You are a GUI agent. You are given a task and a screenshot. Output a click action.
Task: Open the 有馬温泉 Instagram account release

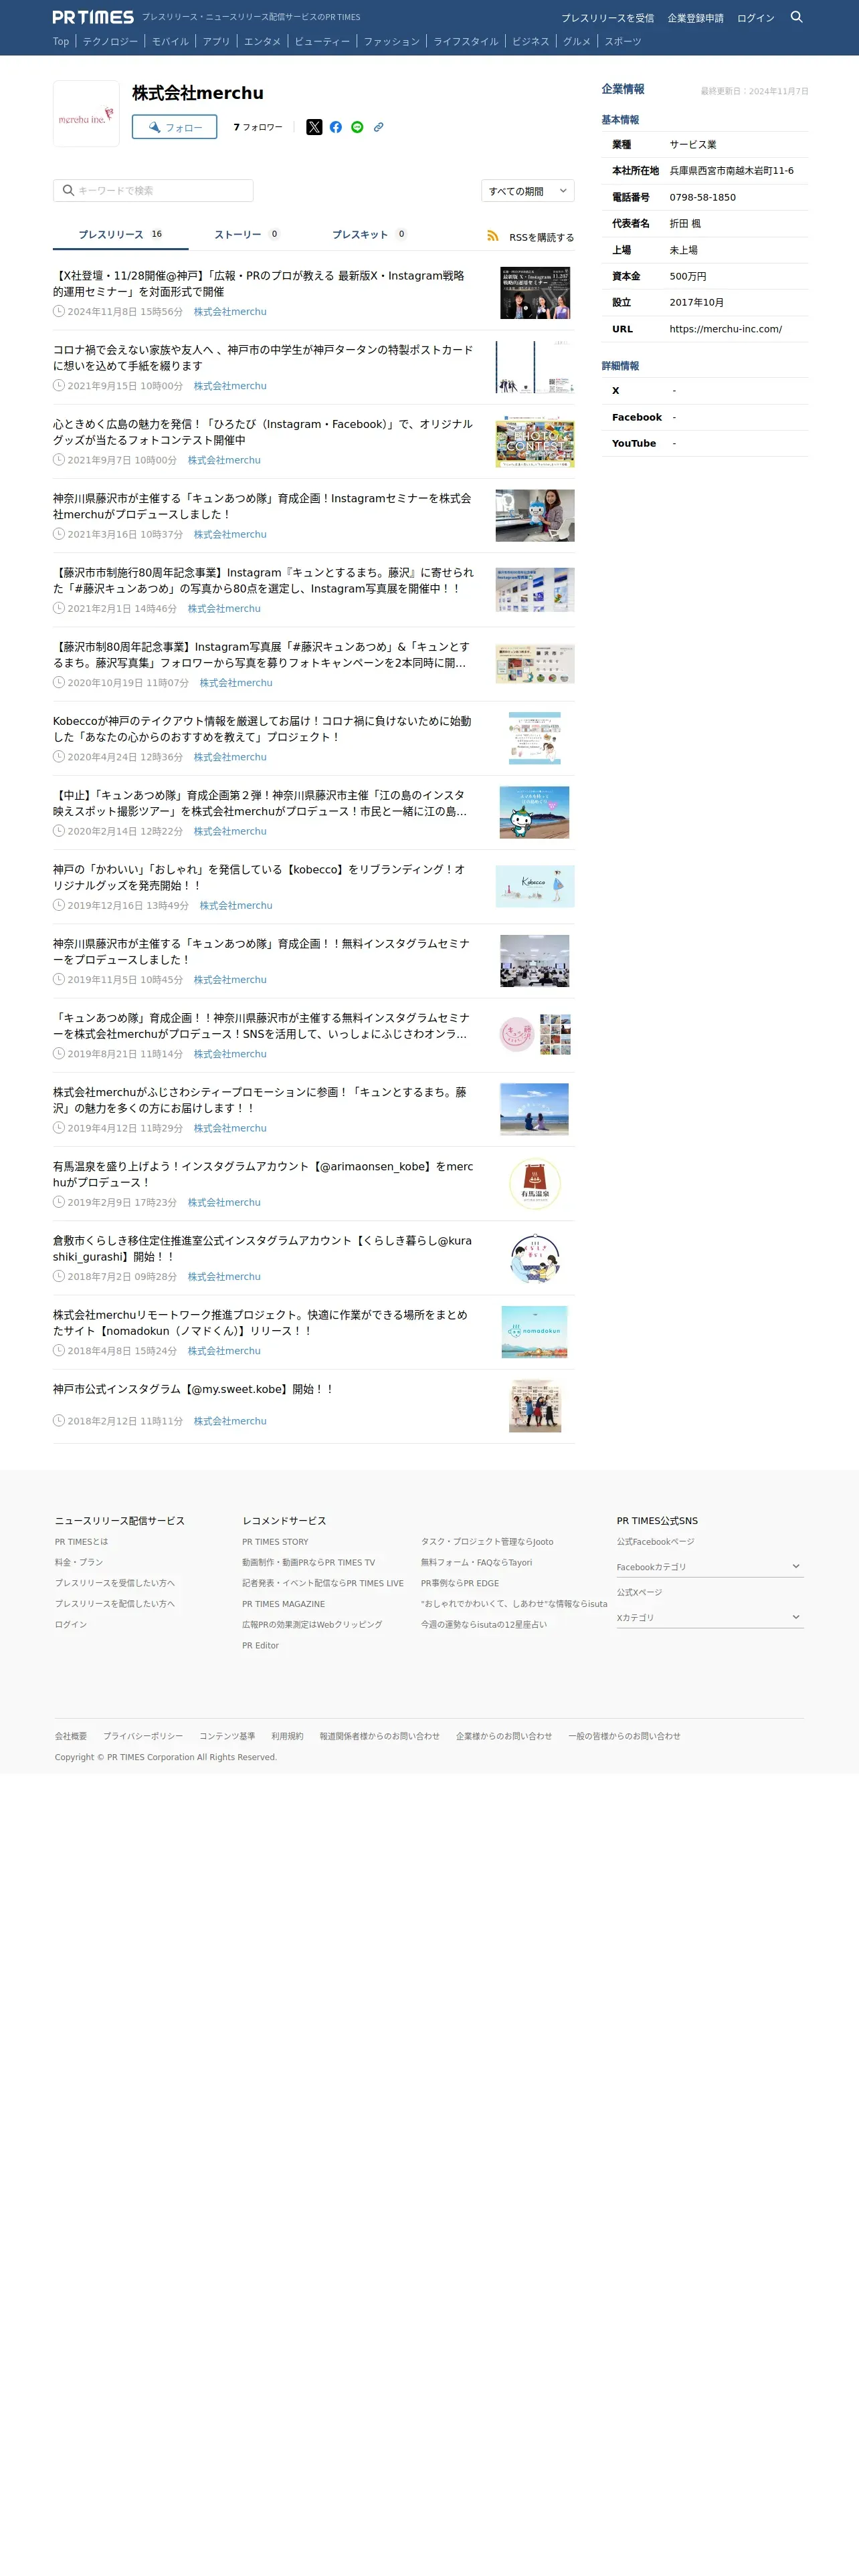pos(263,1174)
